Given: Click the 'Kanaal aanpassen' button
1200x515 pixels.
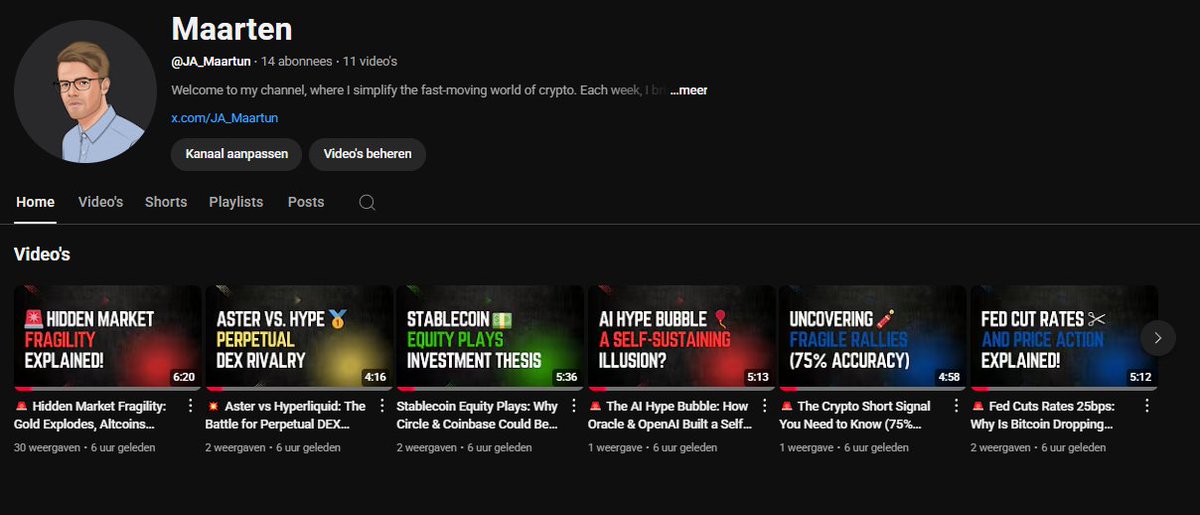Looking at the screenshot, I should click(236, 154).
